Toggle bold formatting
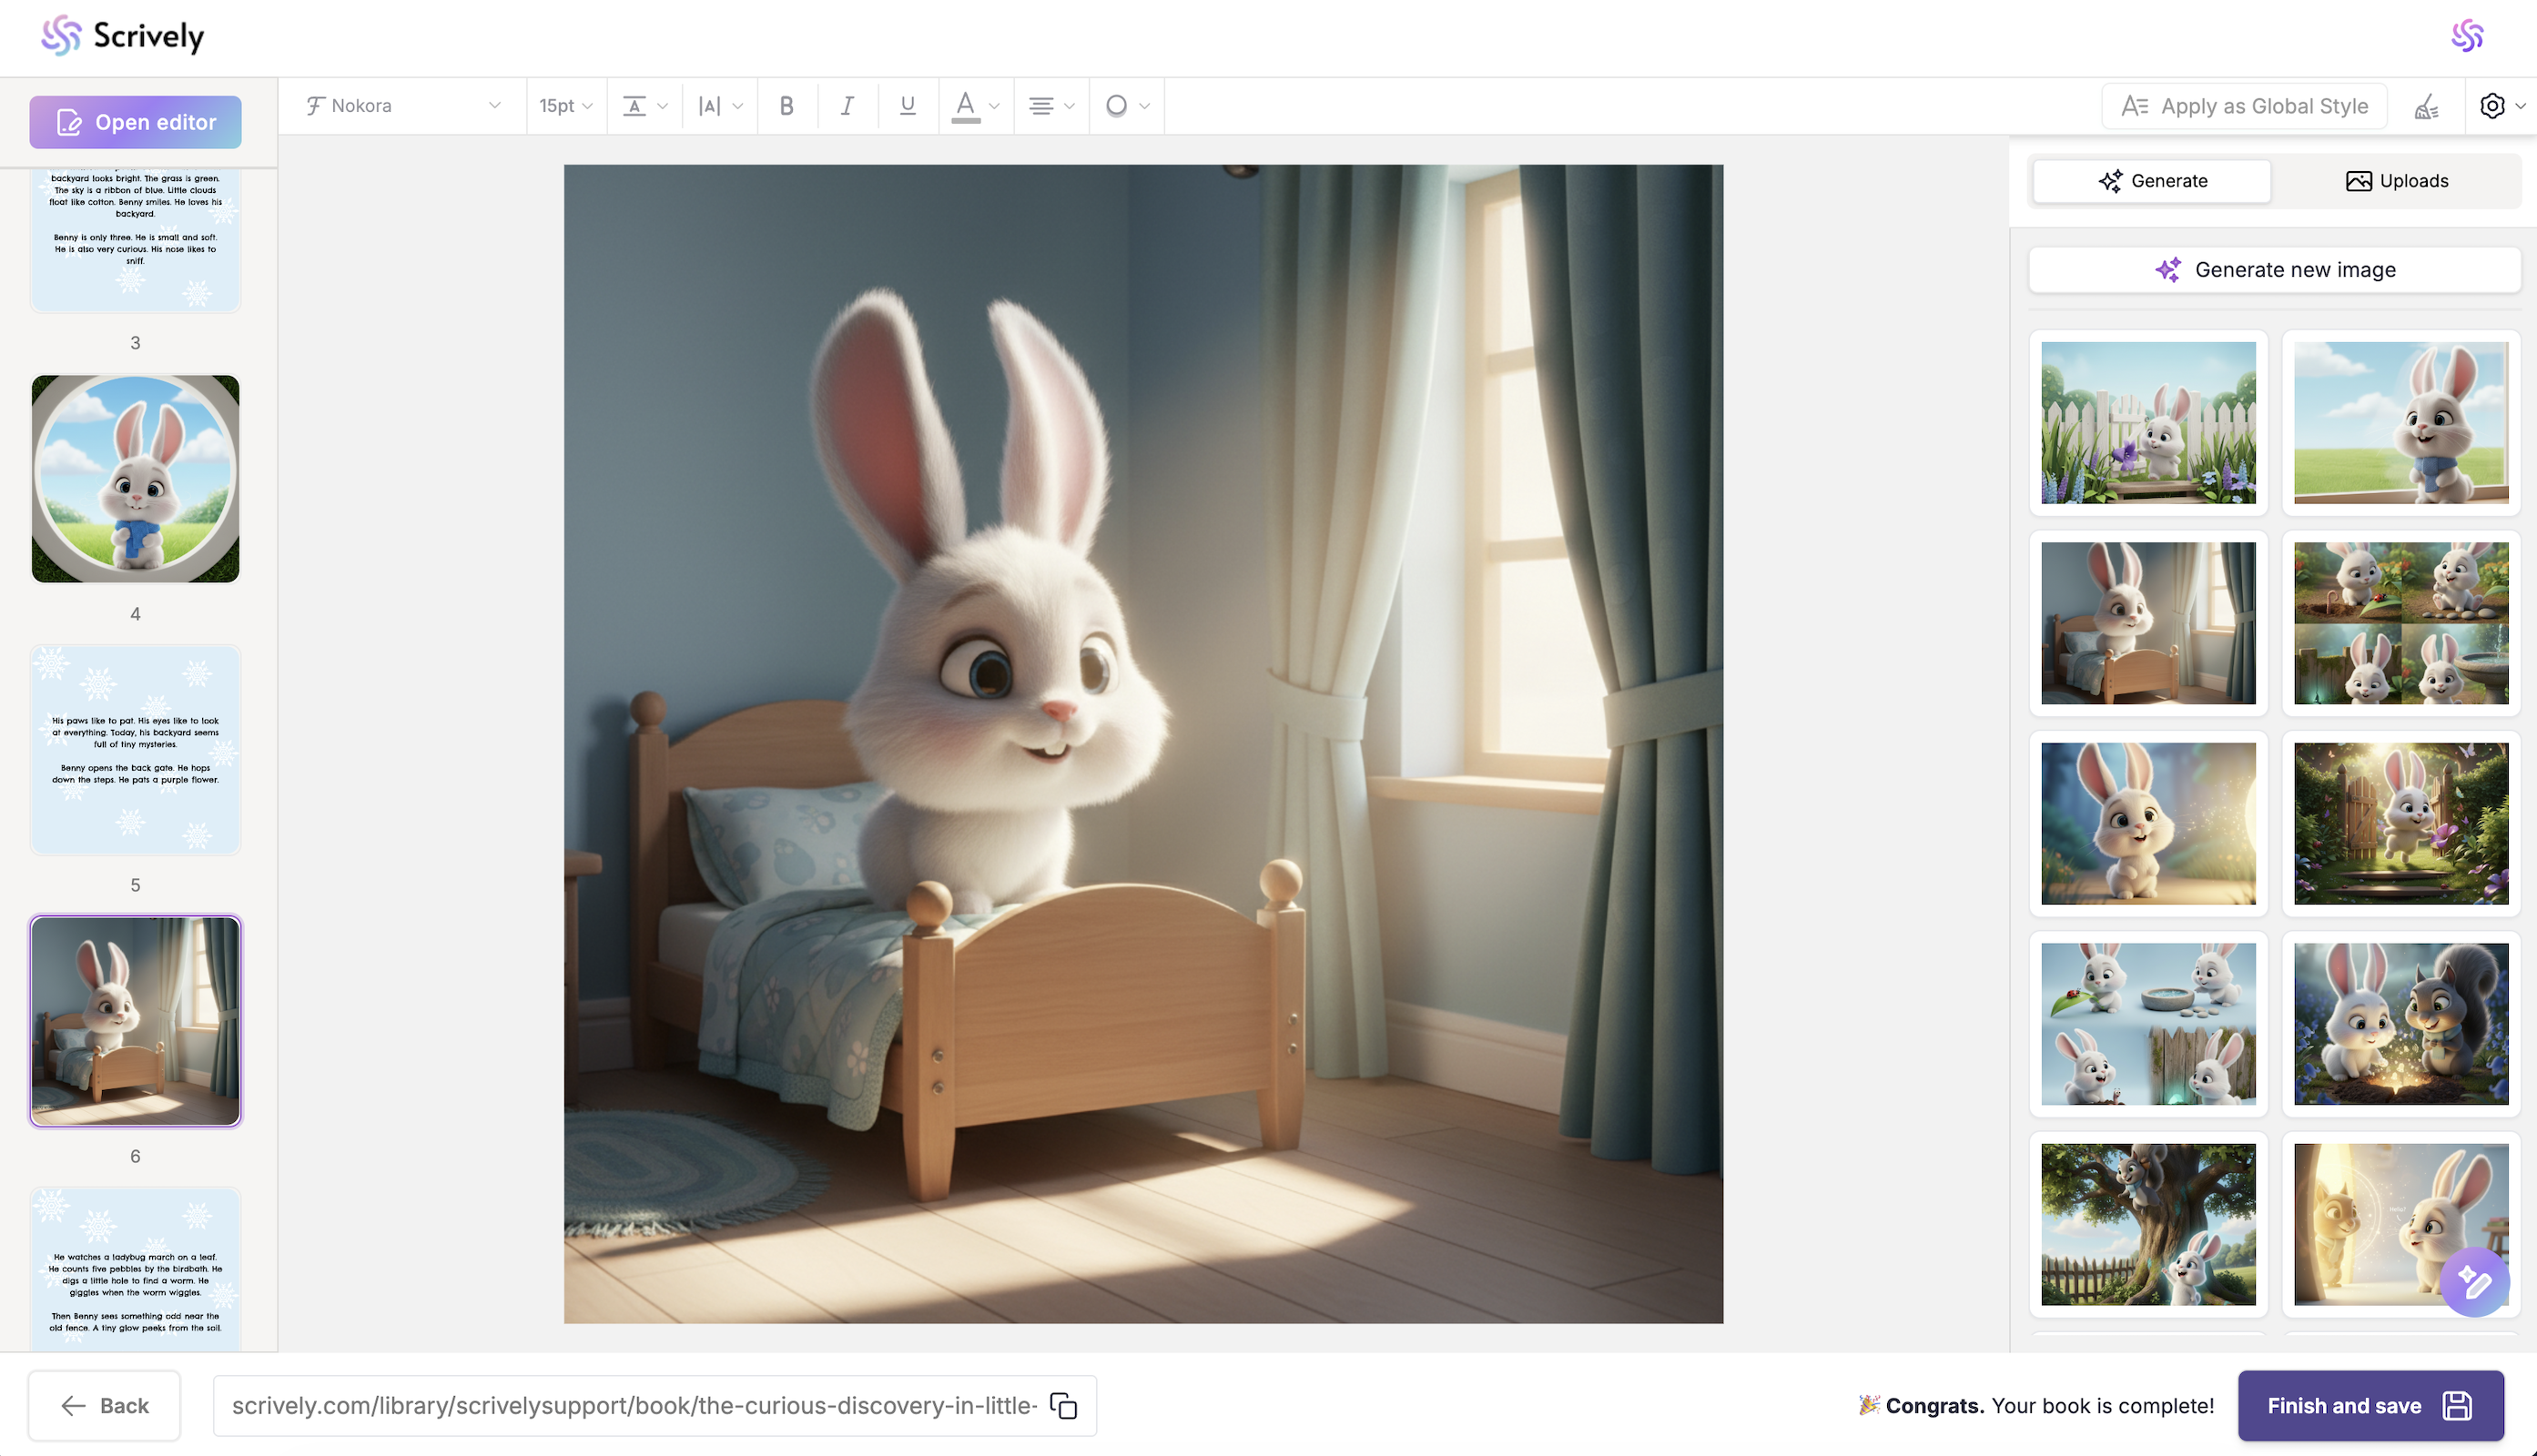 point(787,106)
